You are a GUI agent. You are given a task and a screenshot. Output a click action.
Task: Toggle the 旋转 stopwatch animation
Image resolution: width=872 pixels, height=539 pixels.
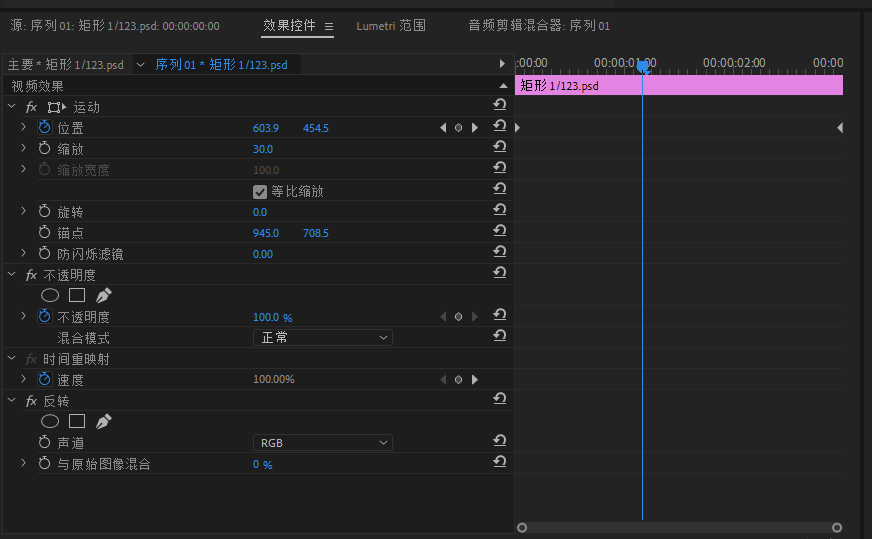(44, 211)
